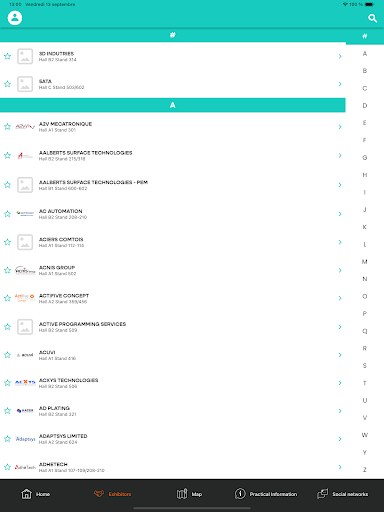The width and height of the screenshot is (384, 512).
Task: Select the Exhibitors handshake icon
Action: 99,494
